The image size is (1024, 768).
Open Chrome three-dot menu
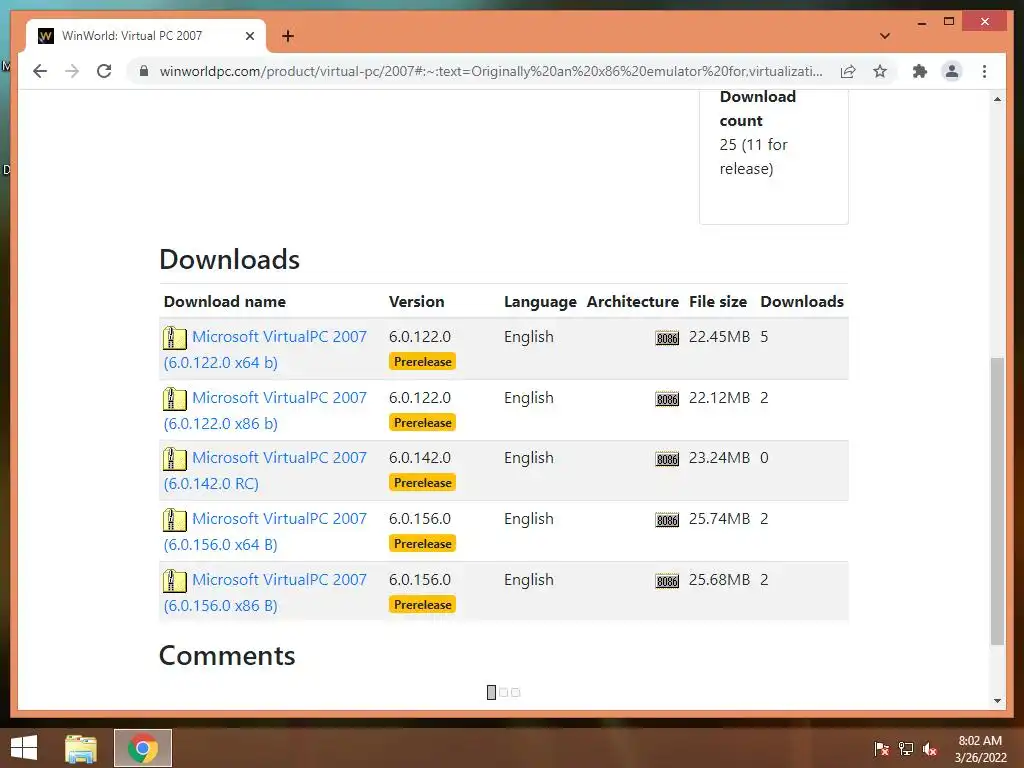tap(984, 71)
